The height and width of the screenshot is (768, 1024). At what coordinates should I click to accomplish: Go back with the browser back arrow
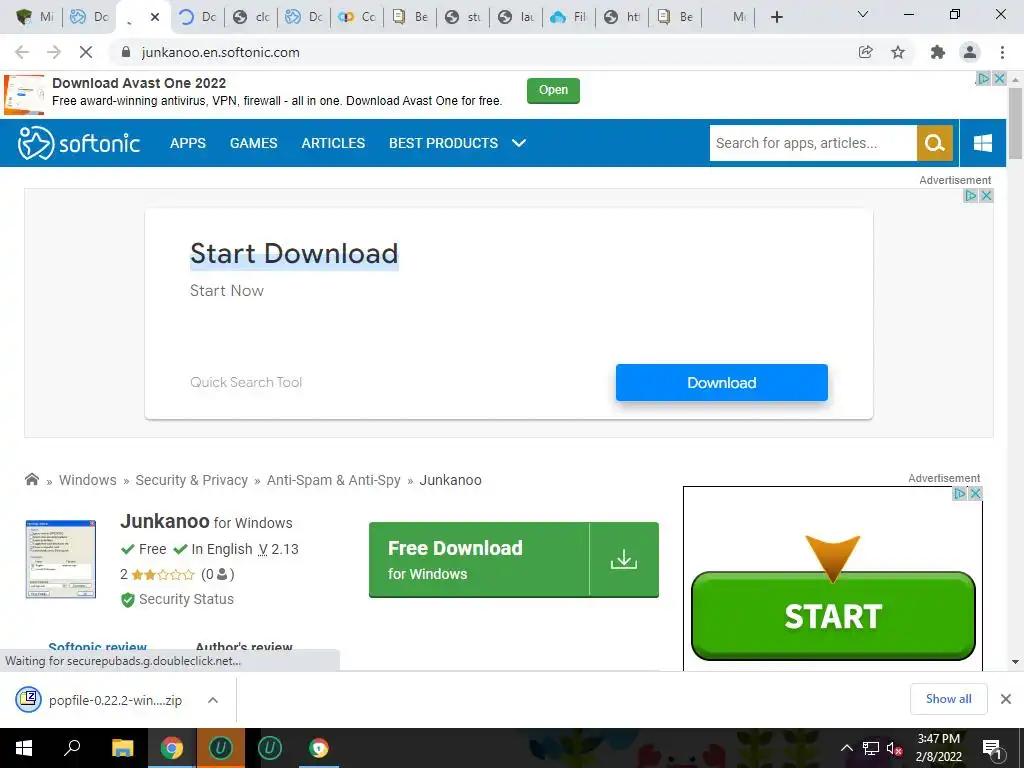[x=22, y=52]
